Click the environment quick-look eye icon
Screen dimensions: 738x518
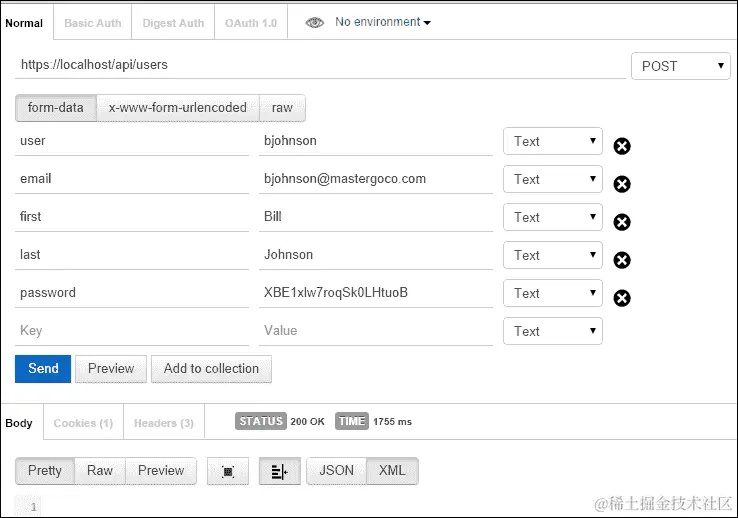[314, 23]
